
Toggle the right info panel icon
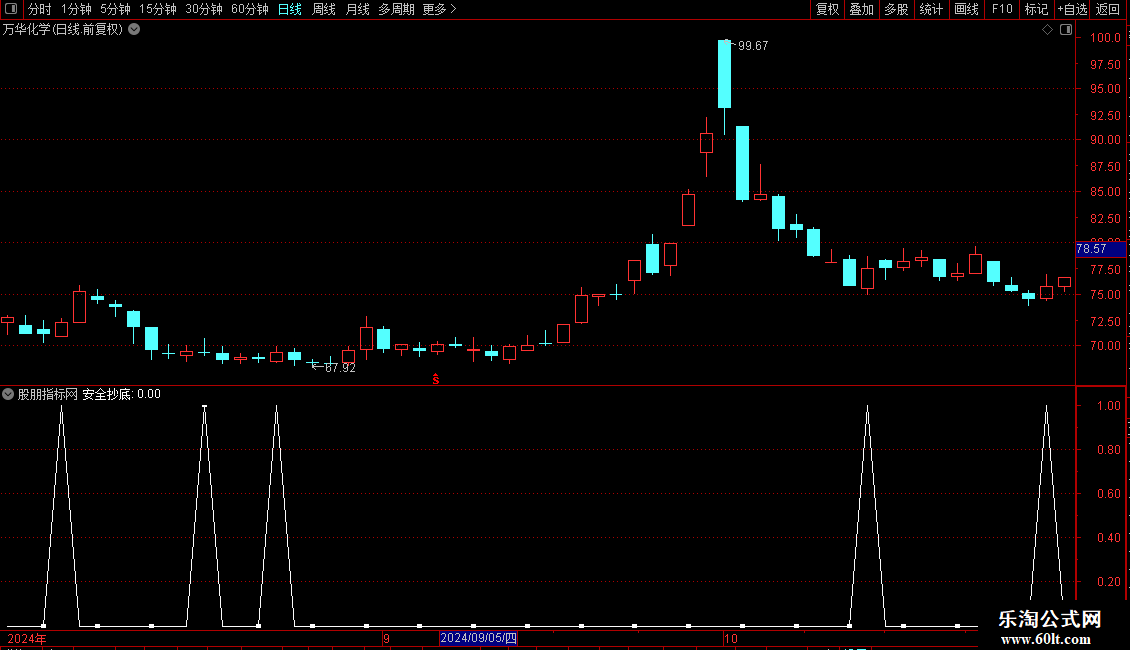(x=1066, y=30)
